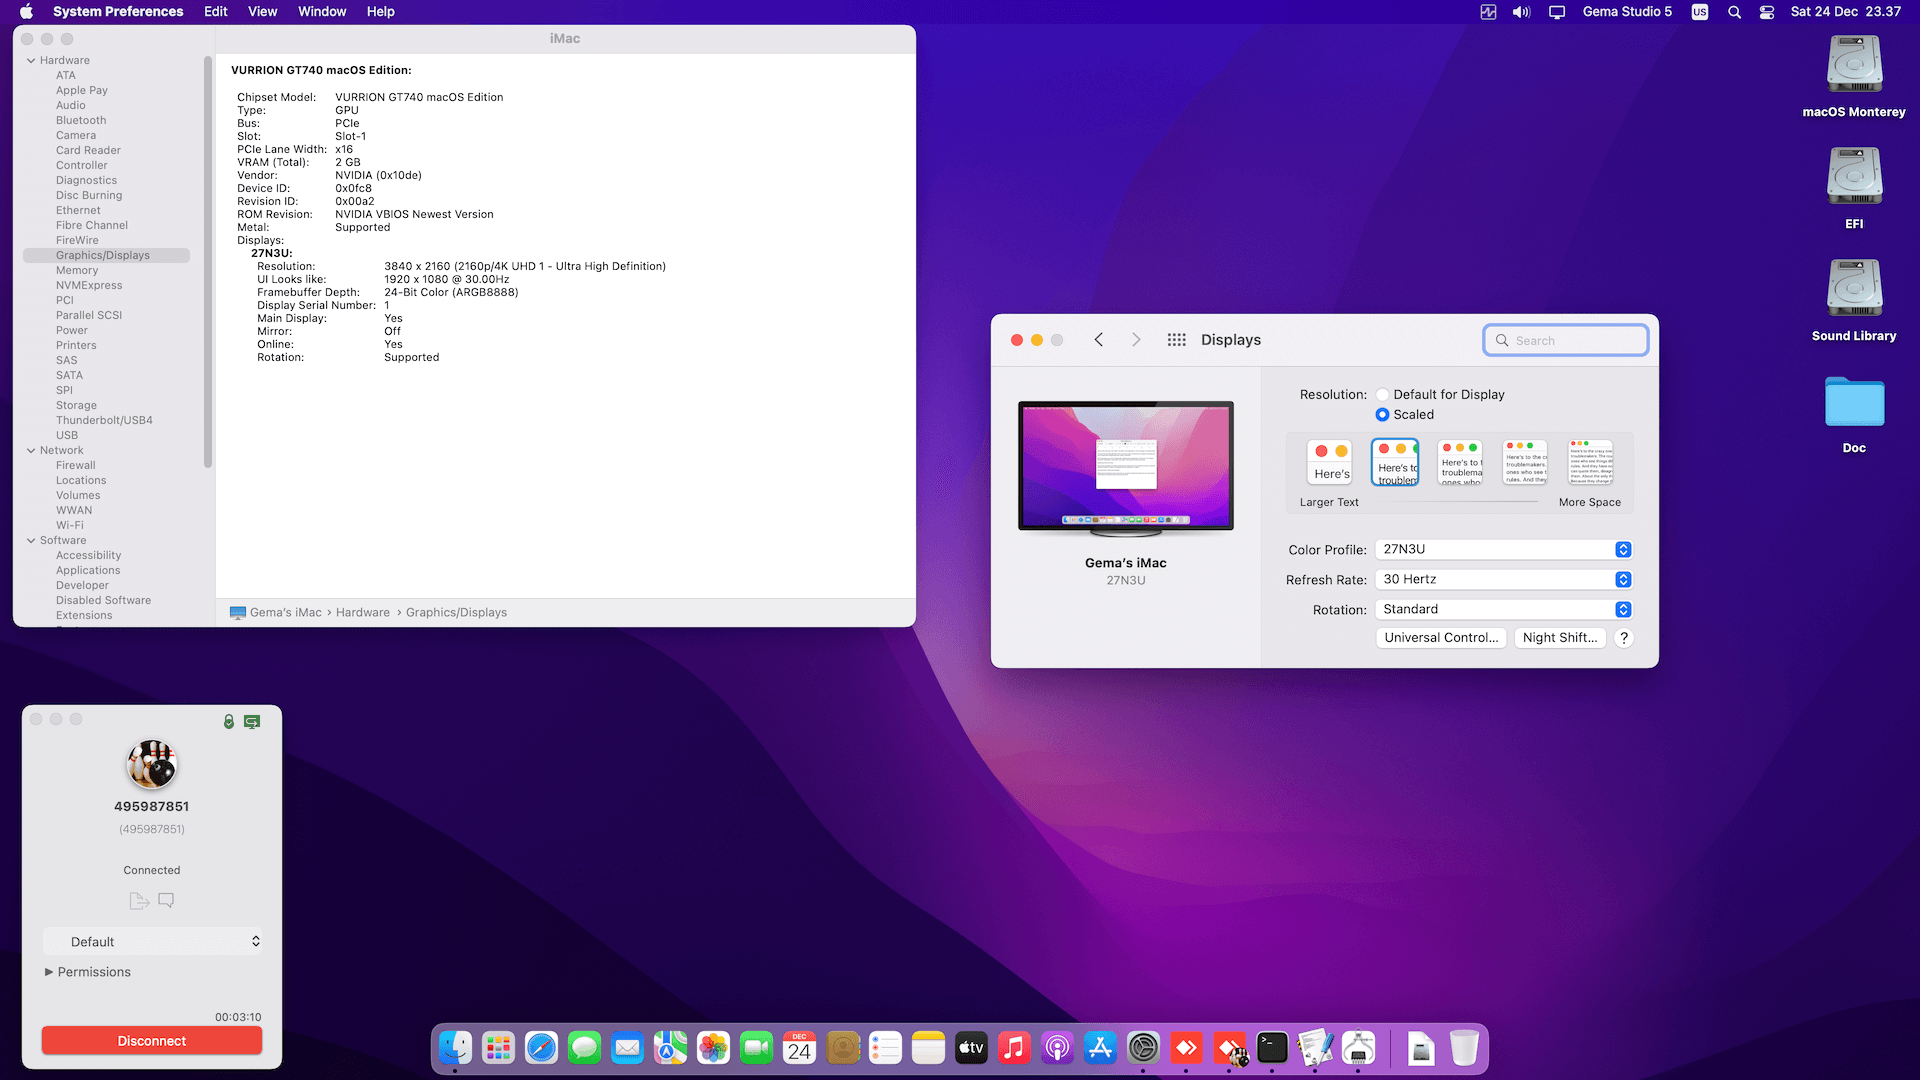Viewport: 1920px width, 1080px height.
Task: Open the Window menu in the menu bar
Action: pyautogui.click(x=321, y=12)
